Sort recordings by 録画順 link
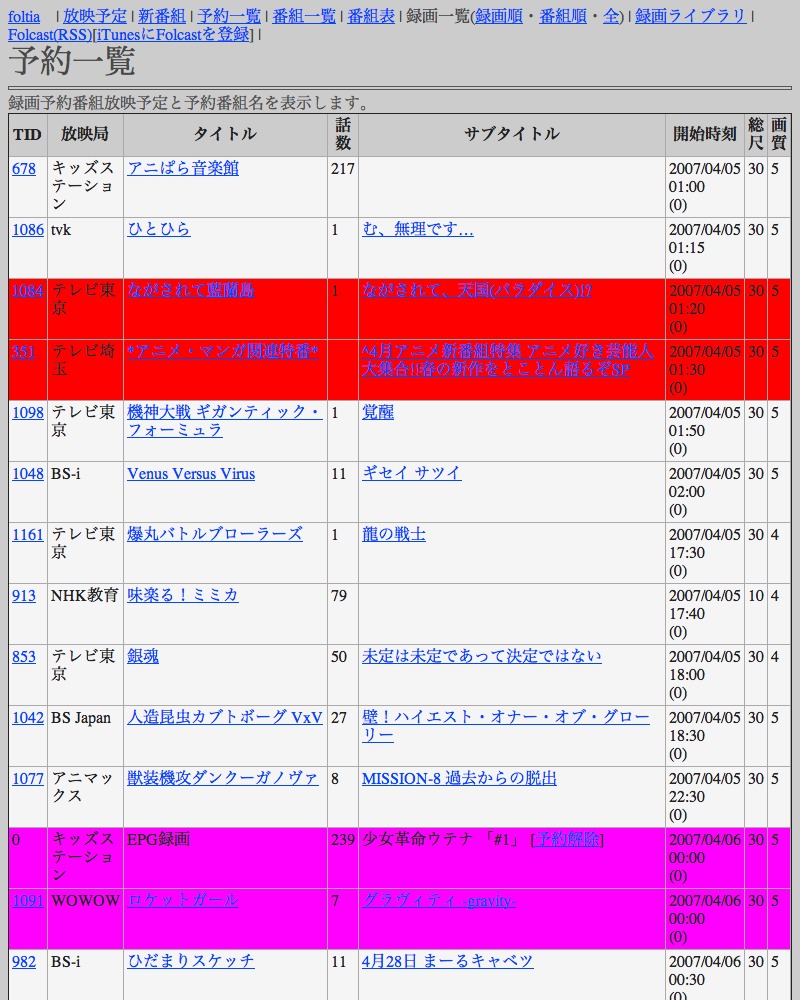This screenshot has height=1000, width=800. click(505, 16)
